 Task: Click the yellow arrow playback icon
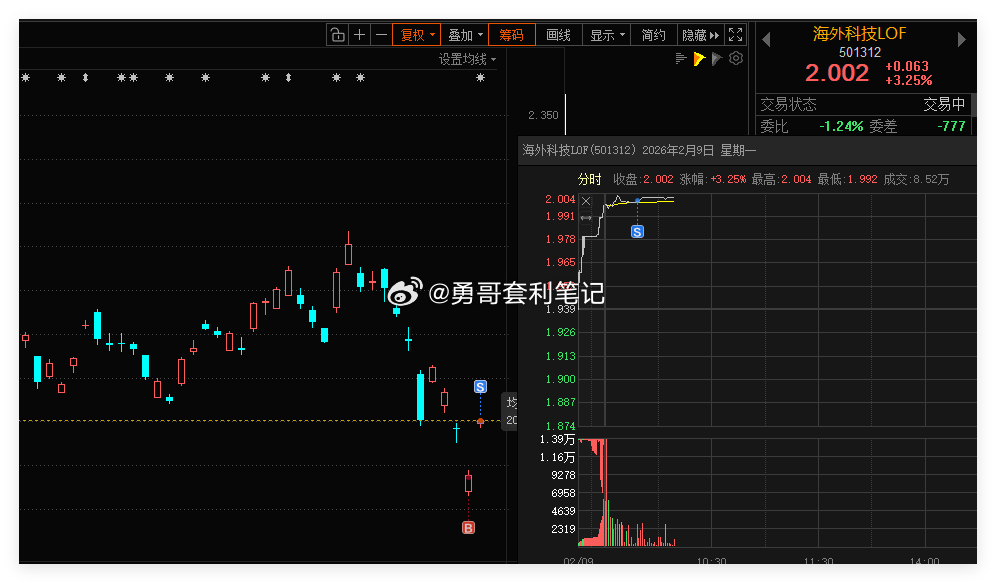[700, 58]
